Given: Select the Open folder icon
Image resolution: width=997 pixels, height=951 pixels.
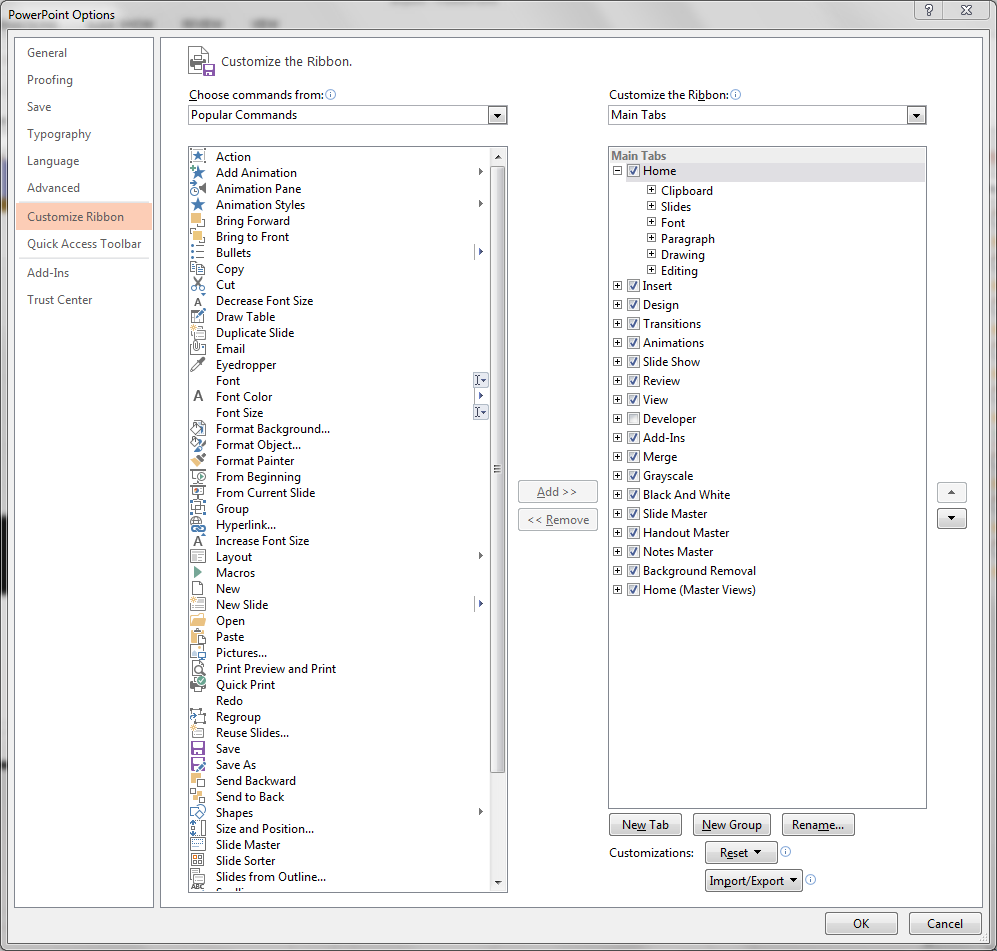Looking at the screenshot, I should pos(198,620).
